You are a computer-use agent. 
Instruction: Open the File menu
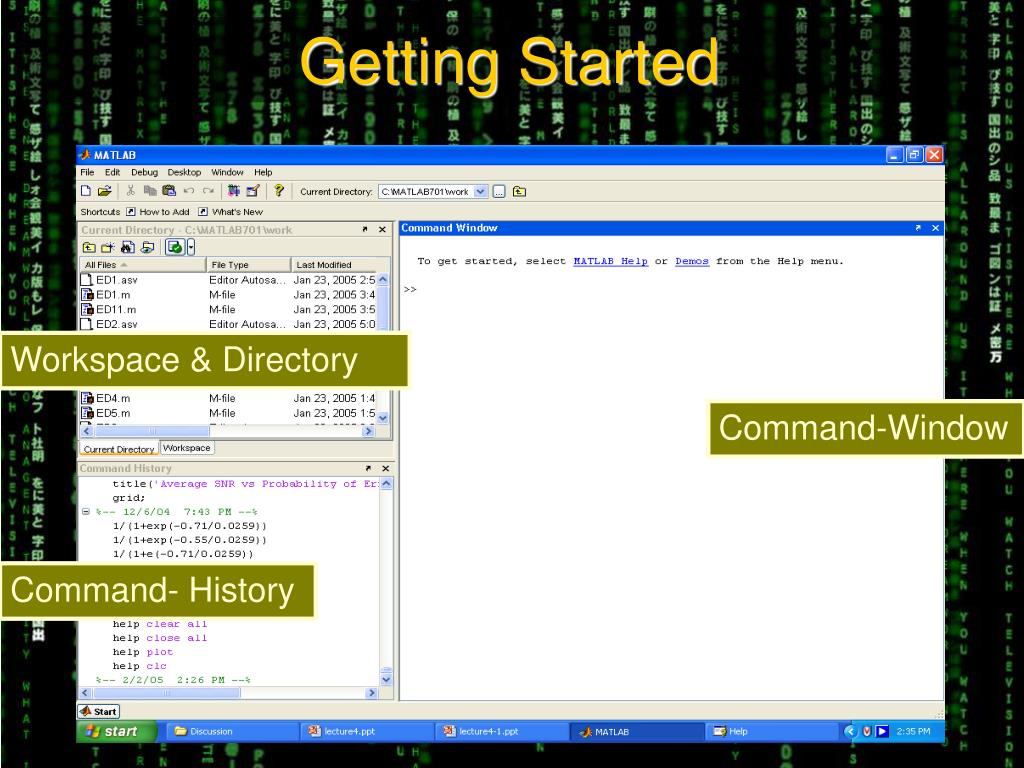87,172
